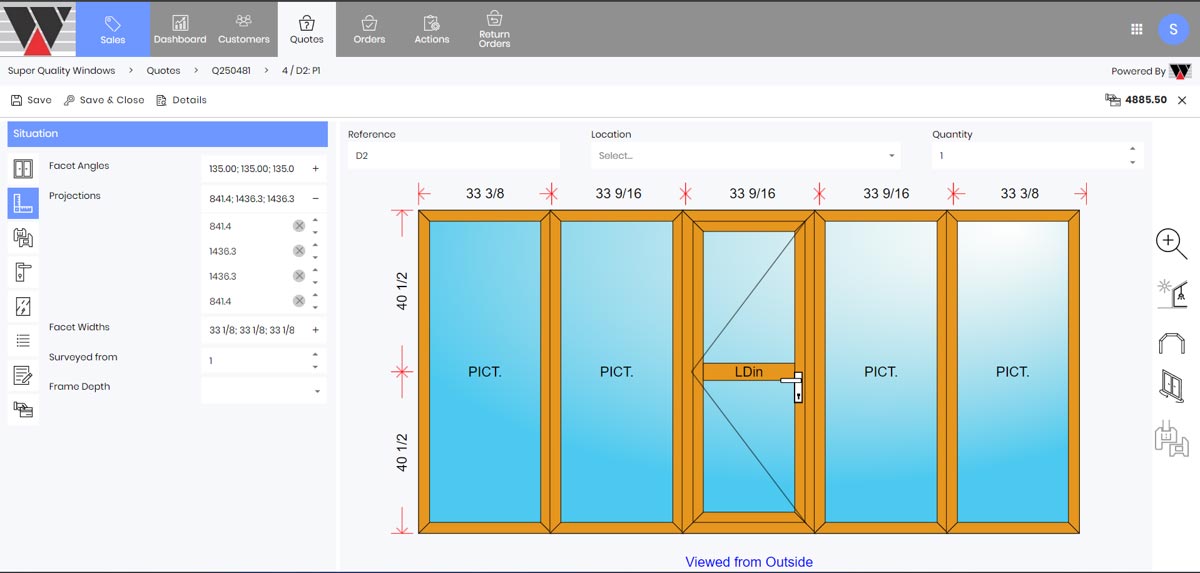The image size is (1200, 573).
Task: Collapse the Projections list
Action: pyautogui.click(x=316, y=199)
